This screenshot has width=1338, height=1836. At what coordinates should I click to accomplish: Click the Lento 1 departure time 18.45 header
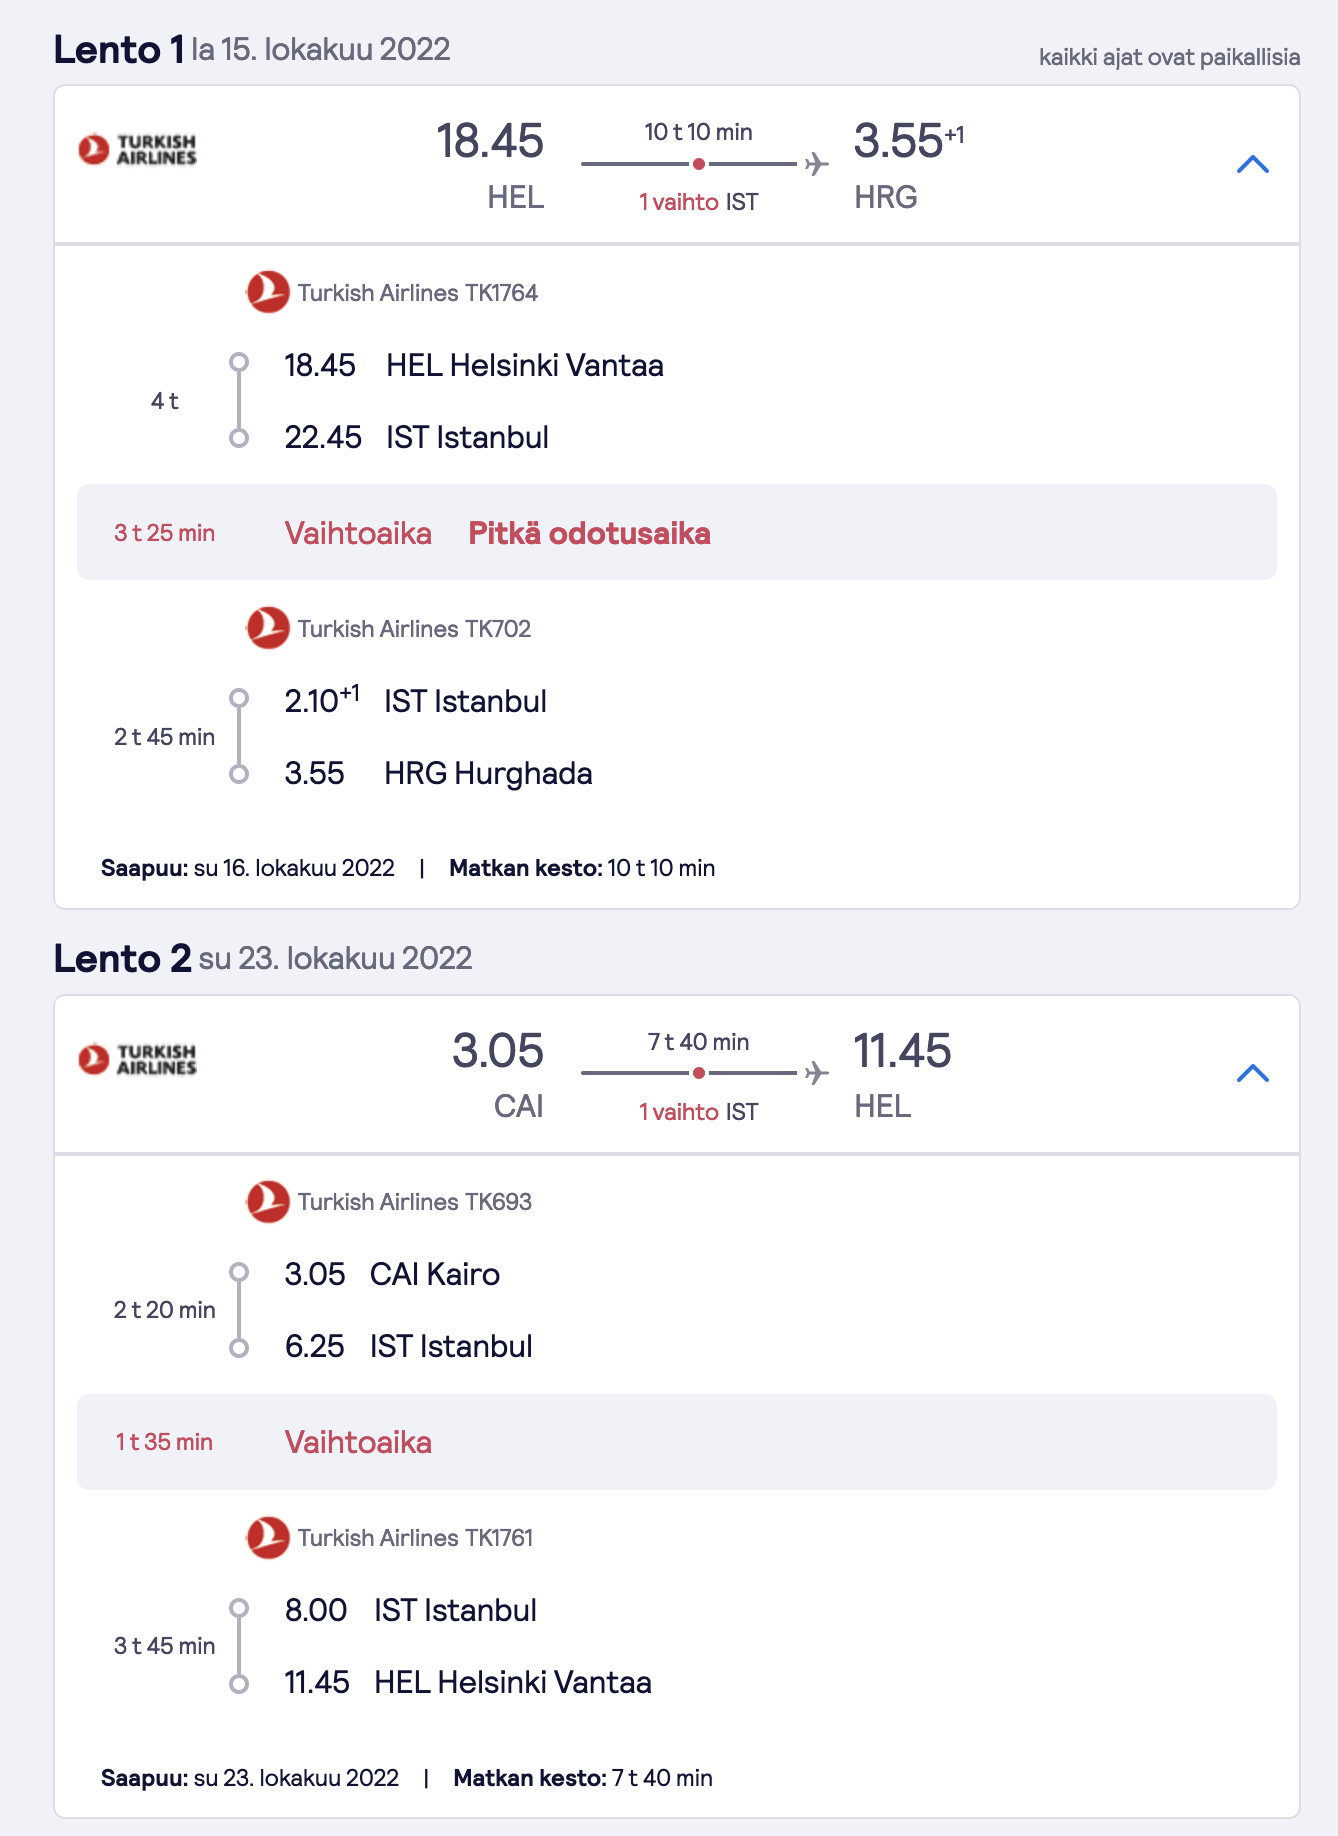pyautogui.click(x=490, y=141)
